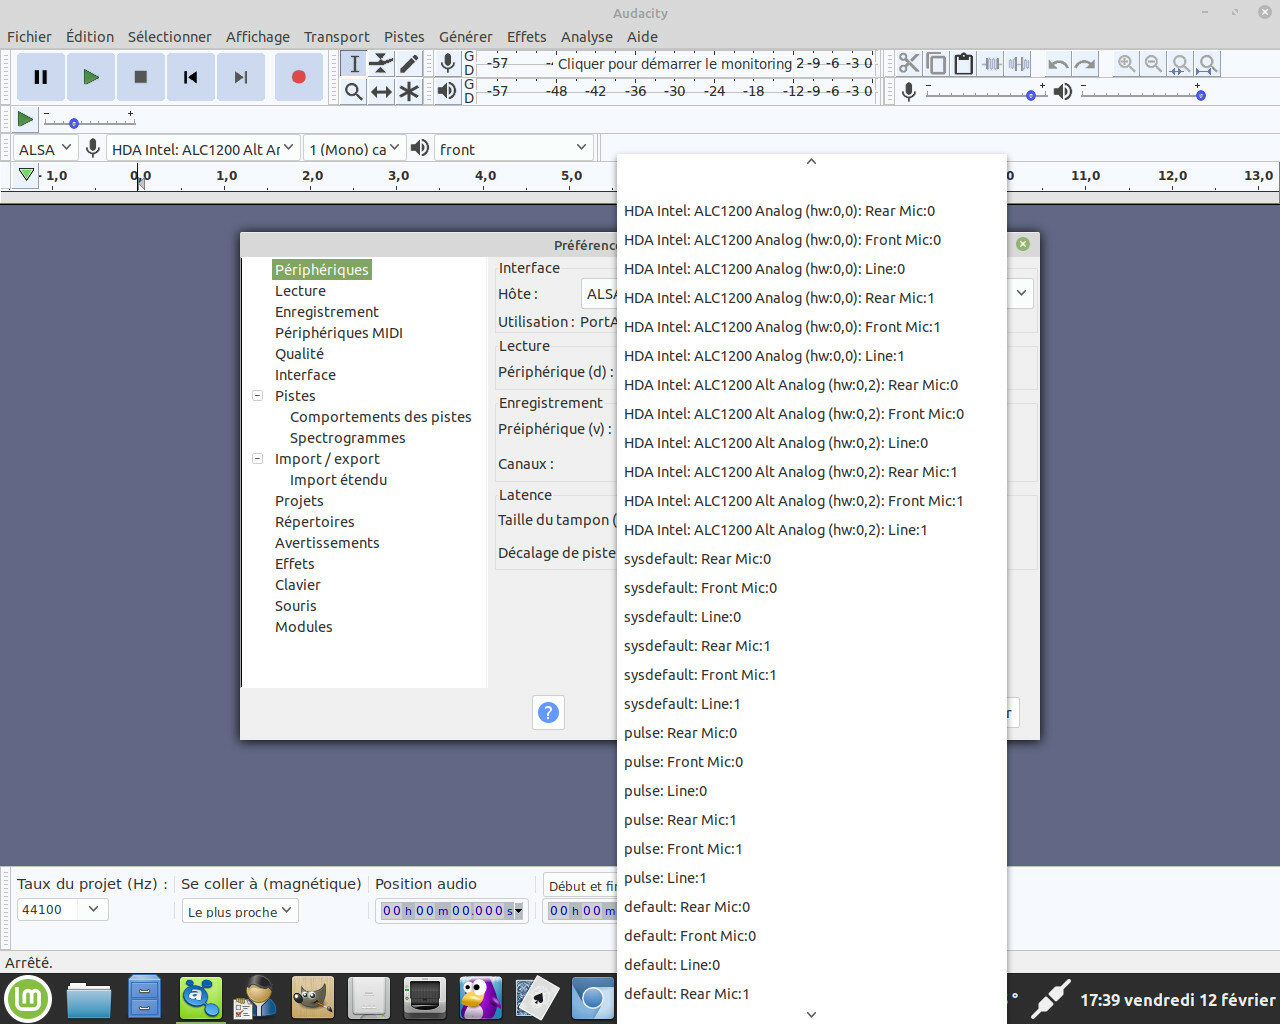Select the Draw pencil tool
This screenshot has height=1024, width=1280.
(x=409, y=64)
